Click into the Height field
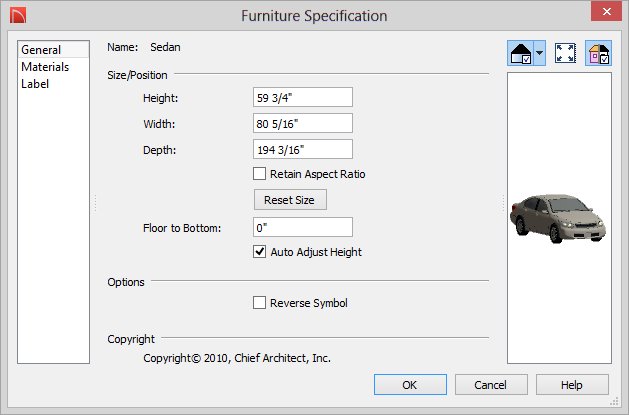The image size is (629, 415). click(x=303, y=97)
